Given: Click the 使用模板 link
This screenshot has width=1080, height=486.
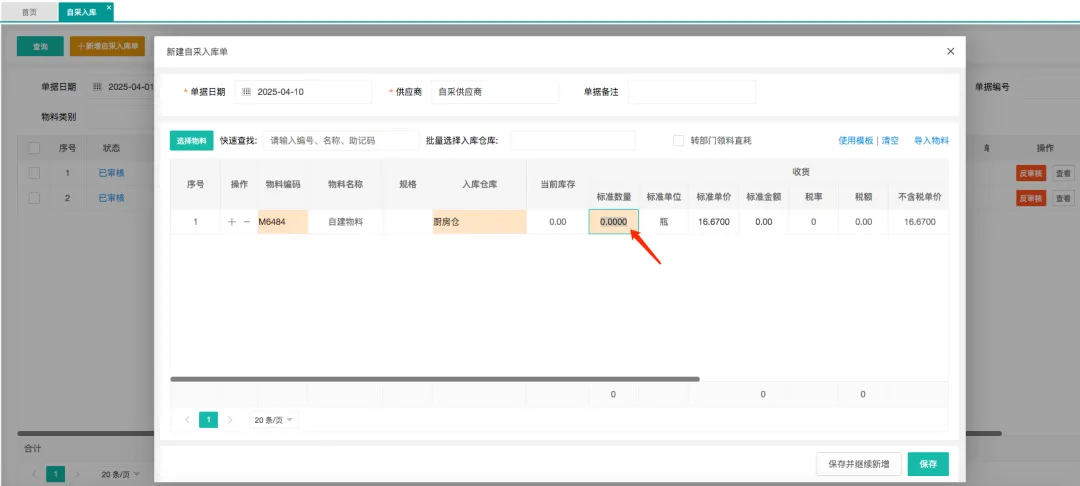Looking at the screenshot, I should 855,141.
